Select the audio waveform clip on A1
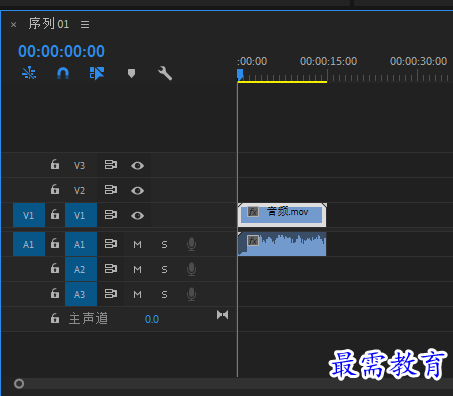Image resolution: width=453 pixels, height=396 pixels. tap(282, 244)
